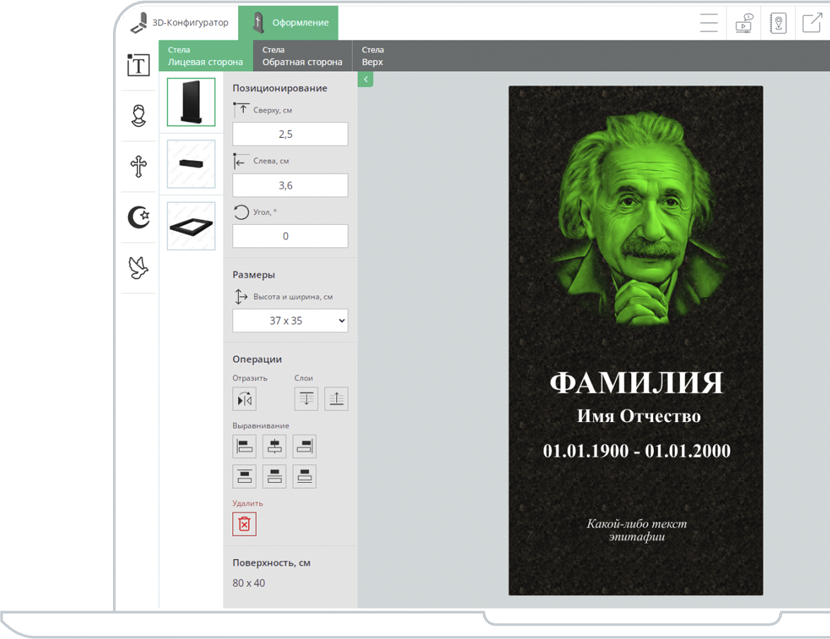The width and height of the screenshot is (830, 639).
Task: Select the Имя Отчество text
Action: [638, 416]
